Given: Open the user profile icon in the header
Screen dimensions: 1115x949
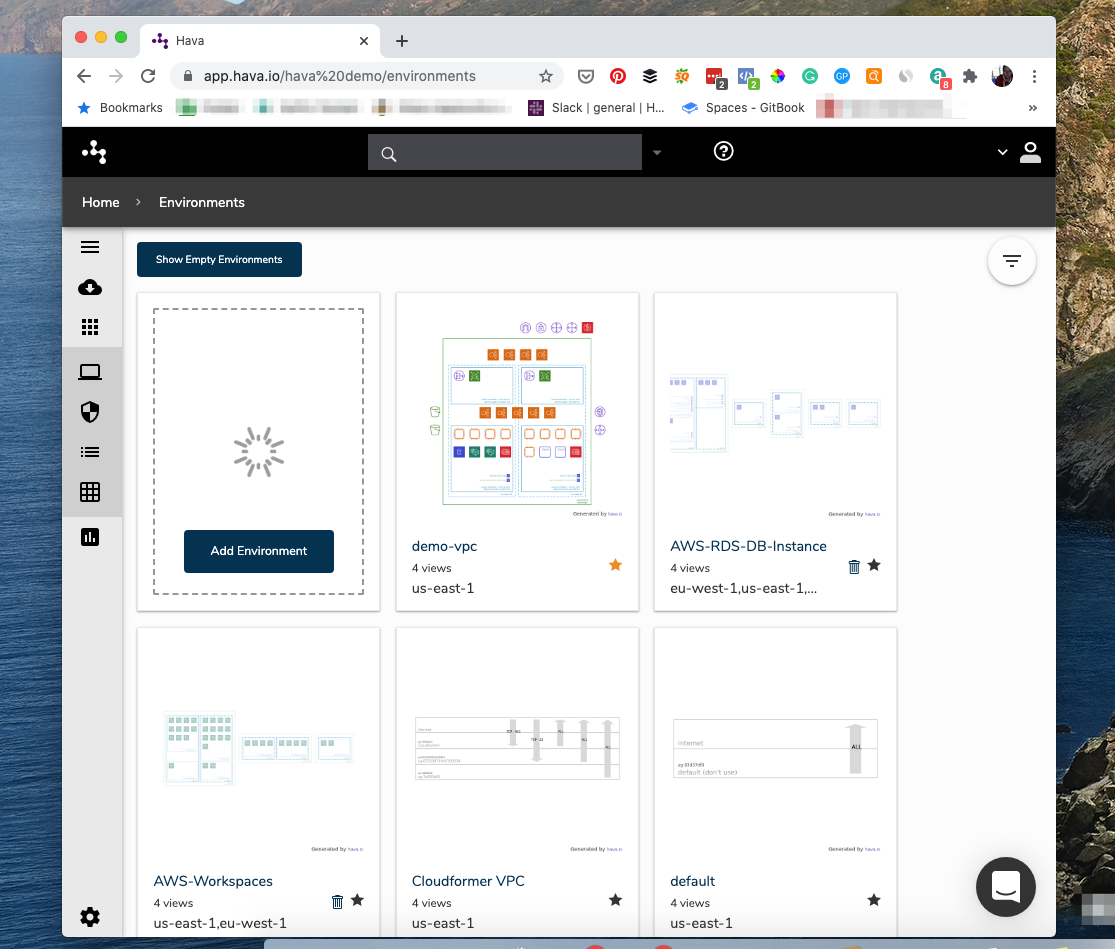Looking at the screenshot, I should point(1030,152).
